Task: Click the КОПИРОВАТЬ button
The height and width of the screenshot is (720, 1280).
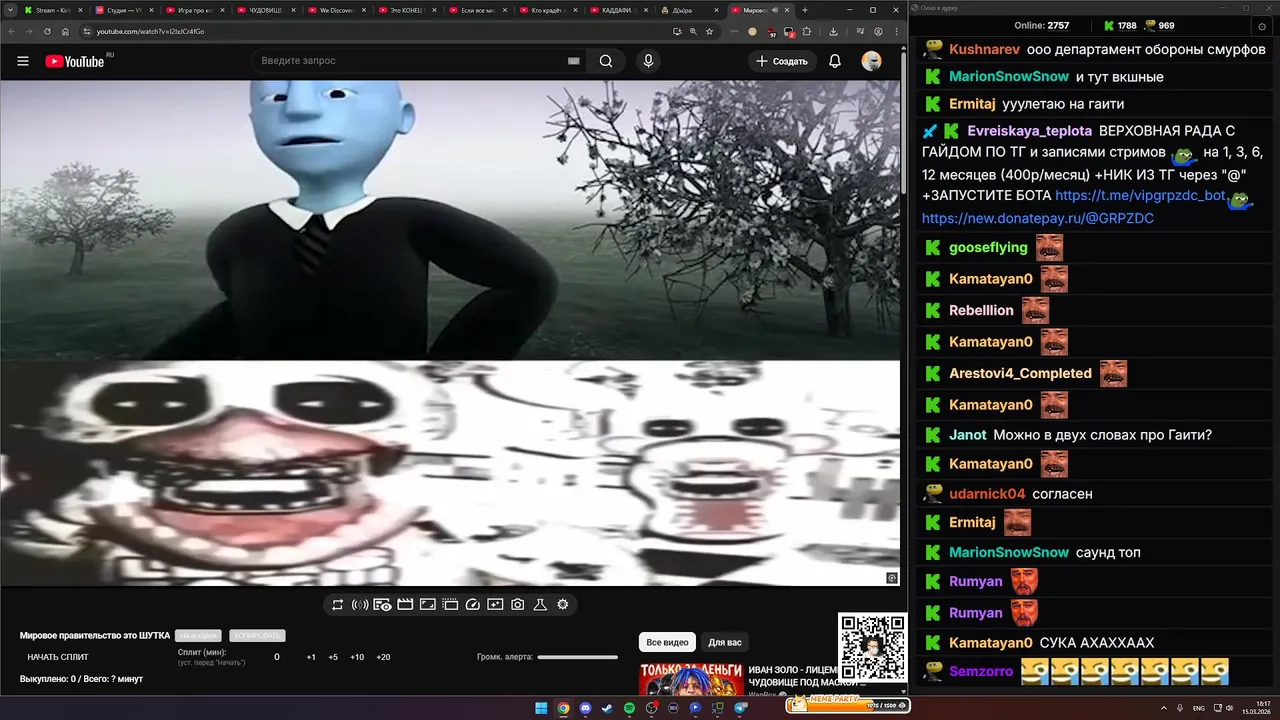Action: (x=257, y=636)
